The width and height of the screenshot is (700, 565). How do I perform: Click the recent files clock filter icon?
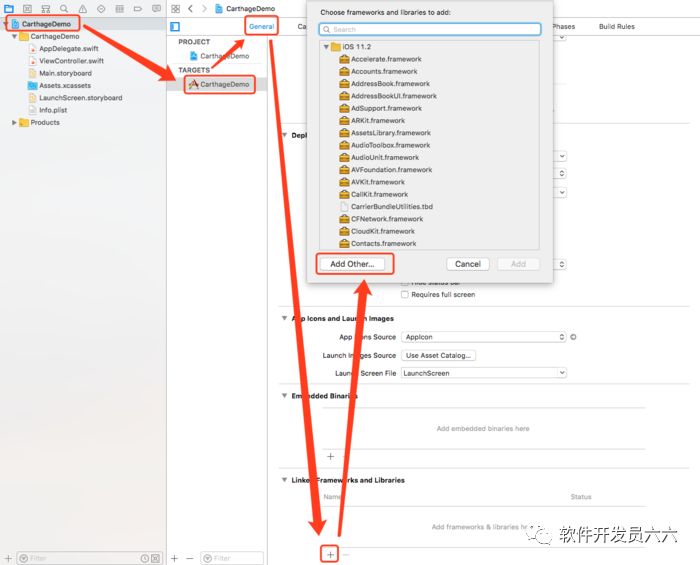point(145,558)
